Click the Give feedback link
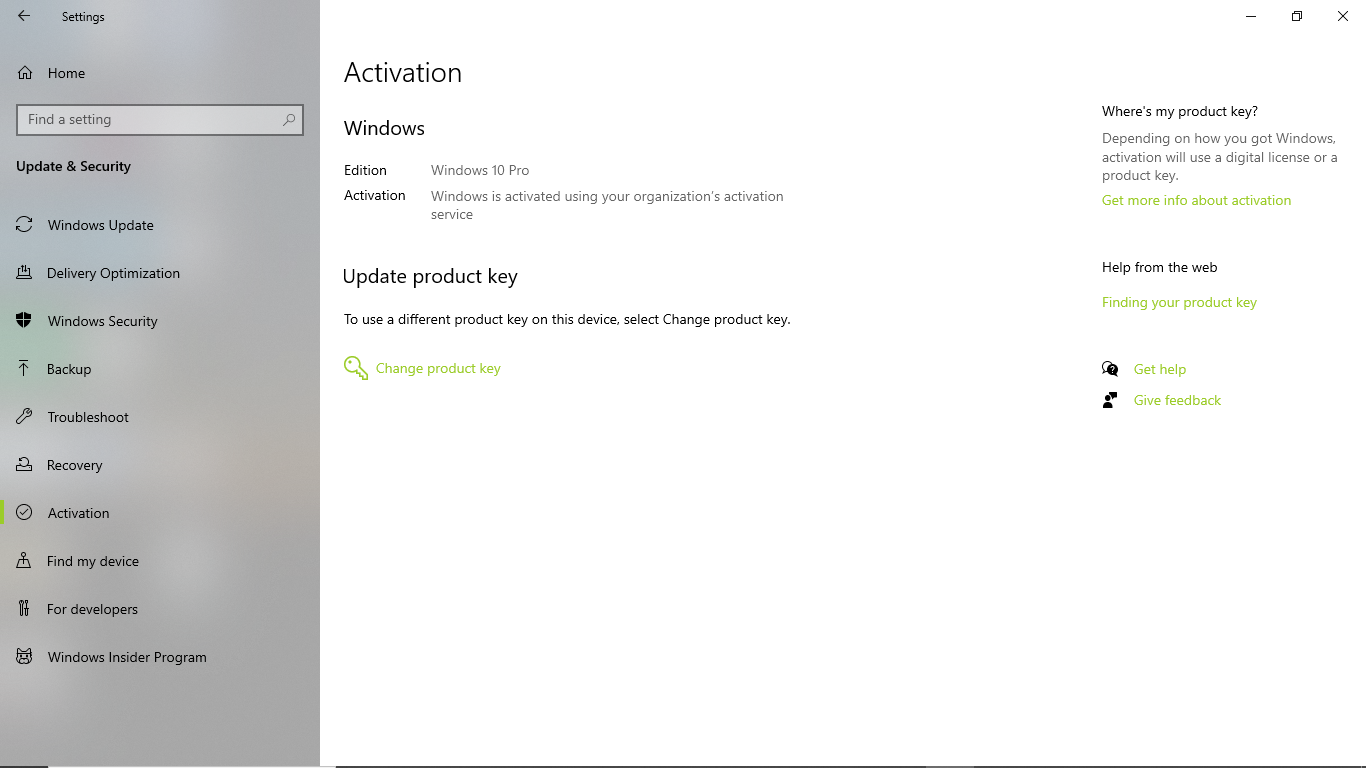This screenshot has height=768, width=1366. (1177, 400)
